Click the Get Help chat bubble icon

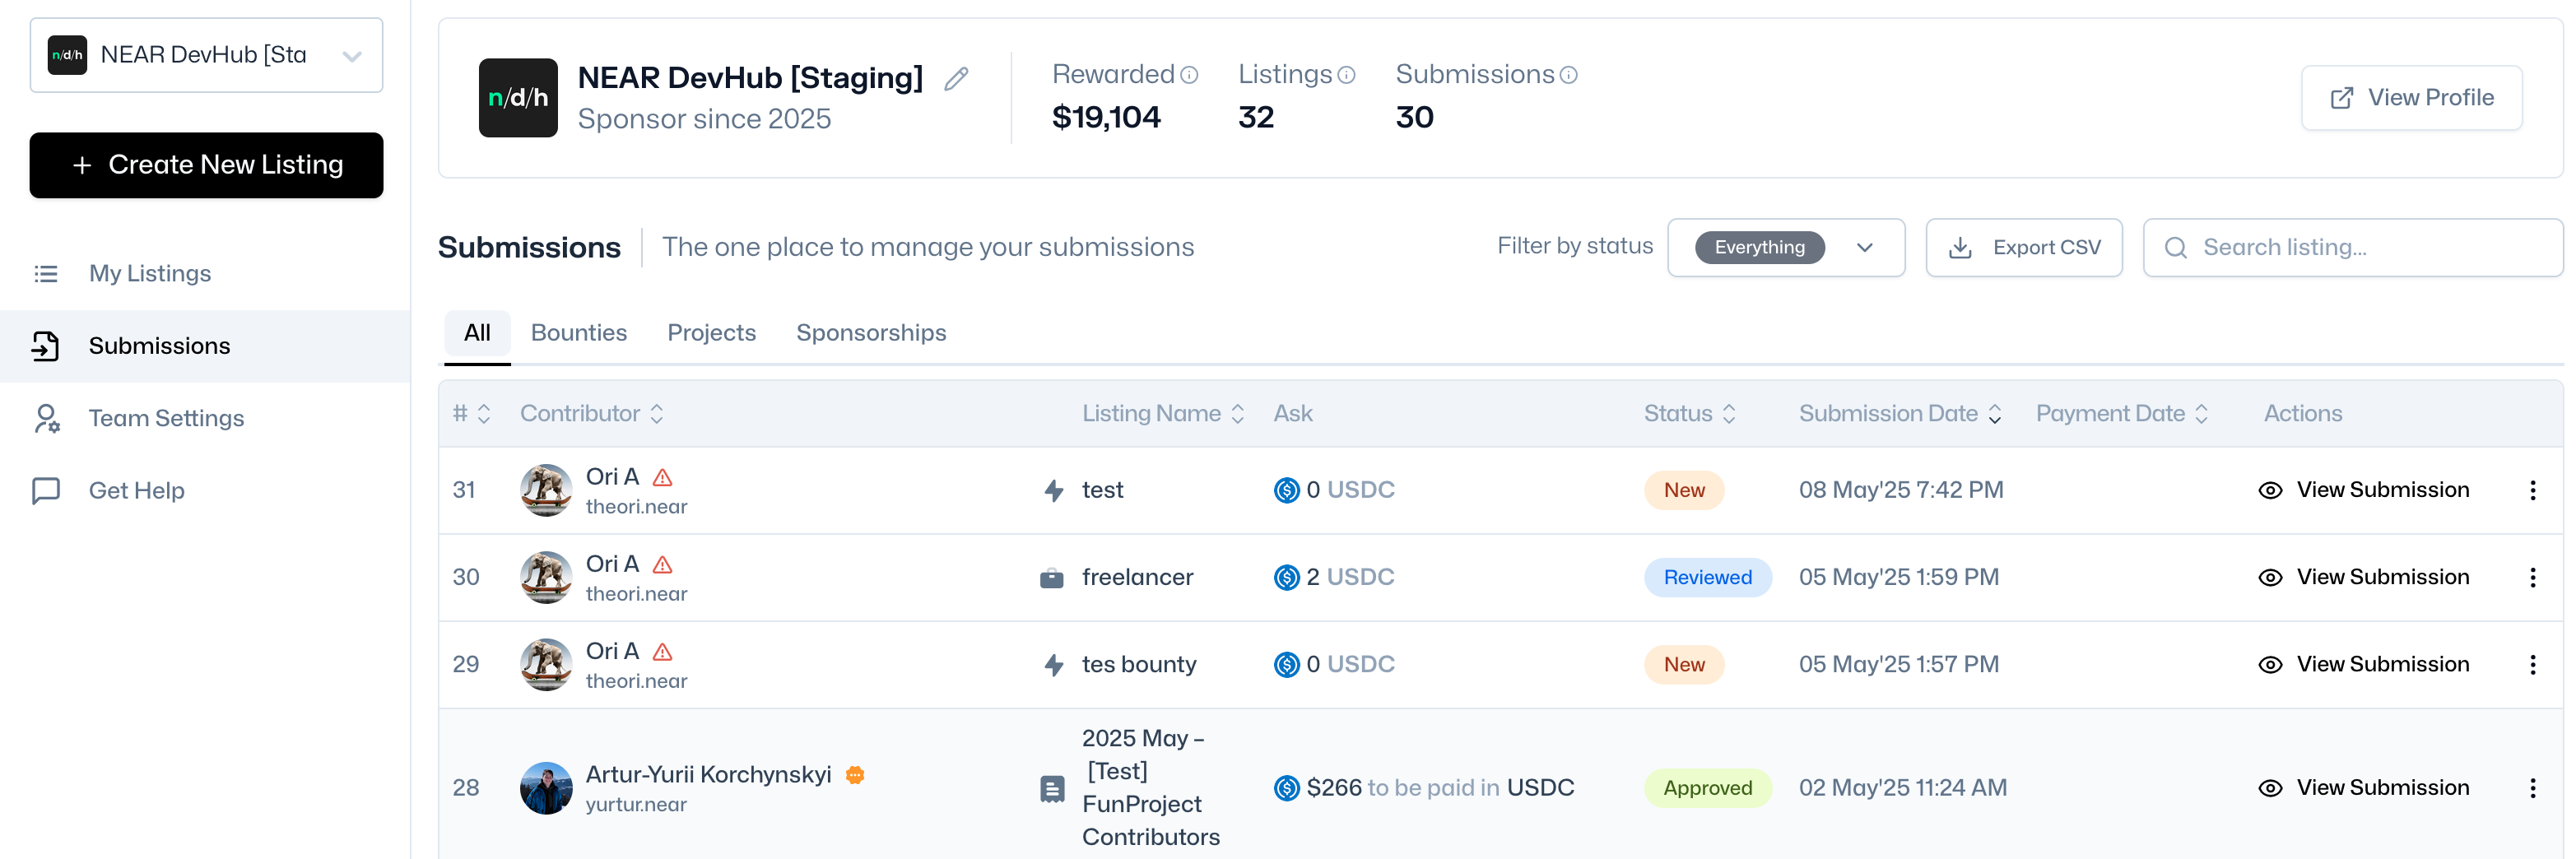click(x=46, y=490)
